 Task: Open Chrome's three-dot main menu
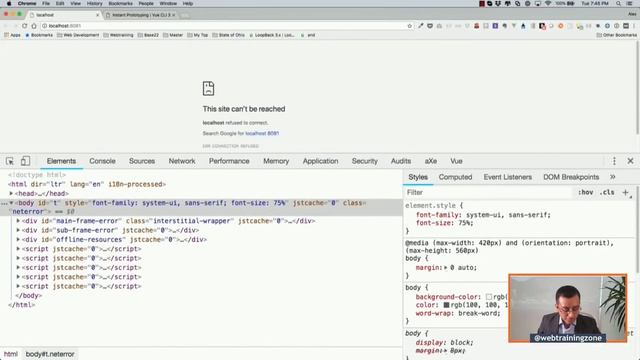[x=634, y=26]
